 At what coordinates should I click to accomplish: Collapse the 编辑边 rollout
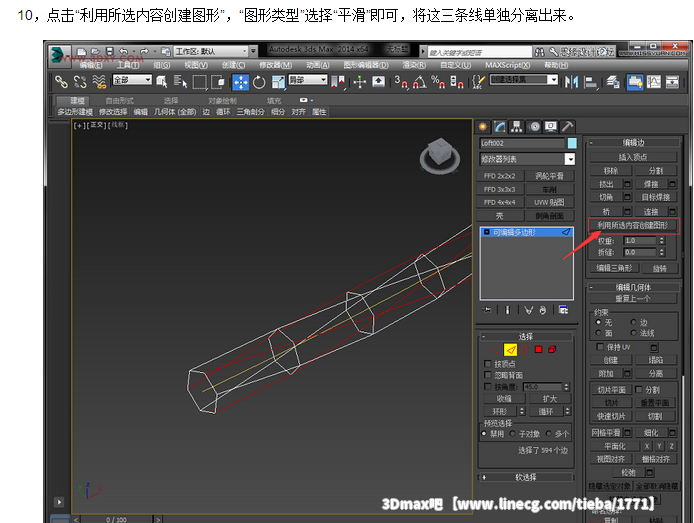(x=591, y=143)
